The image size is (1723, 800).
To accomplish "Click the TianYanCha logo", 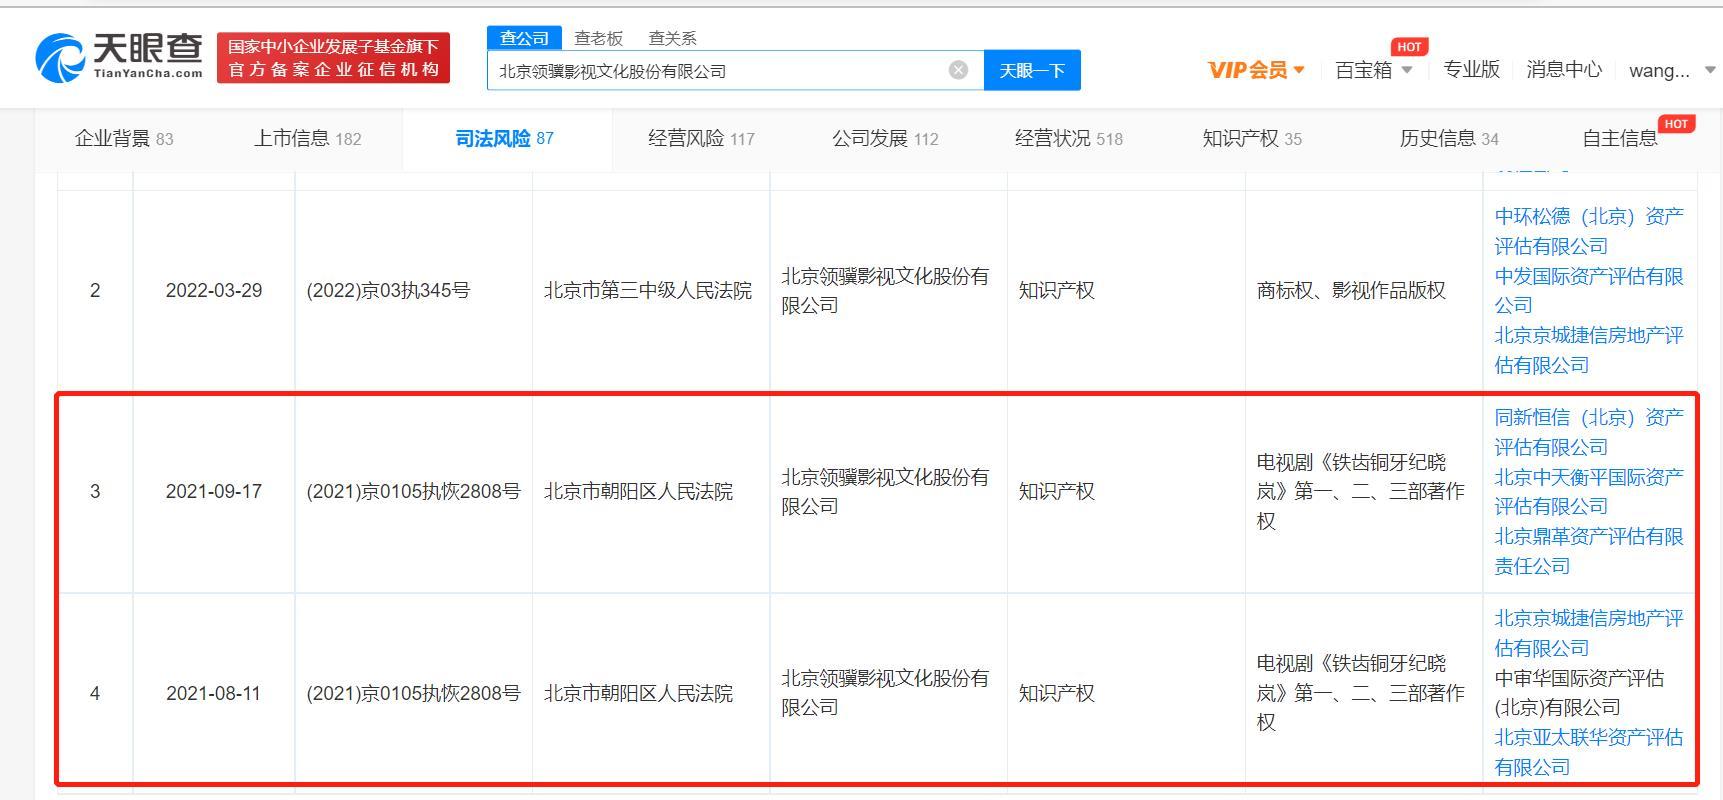I will pyautogui.click(x=119, y=57).
